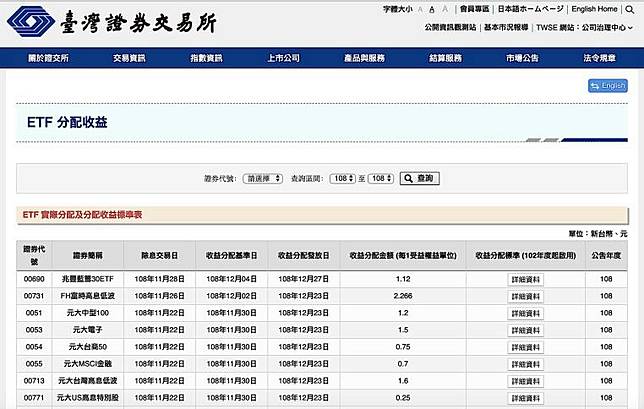Click 詳細資料 for 00731 FH富時高息低波
Image resolution: width=644 pixels, height=409 pixels.
point(526,296)
